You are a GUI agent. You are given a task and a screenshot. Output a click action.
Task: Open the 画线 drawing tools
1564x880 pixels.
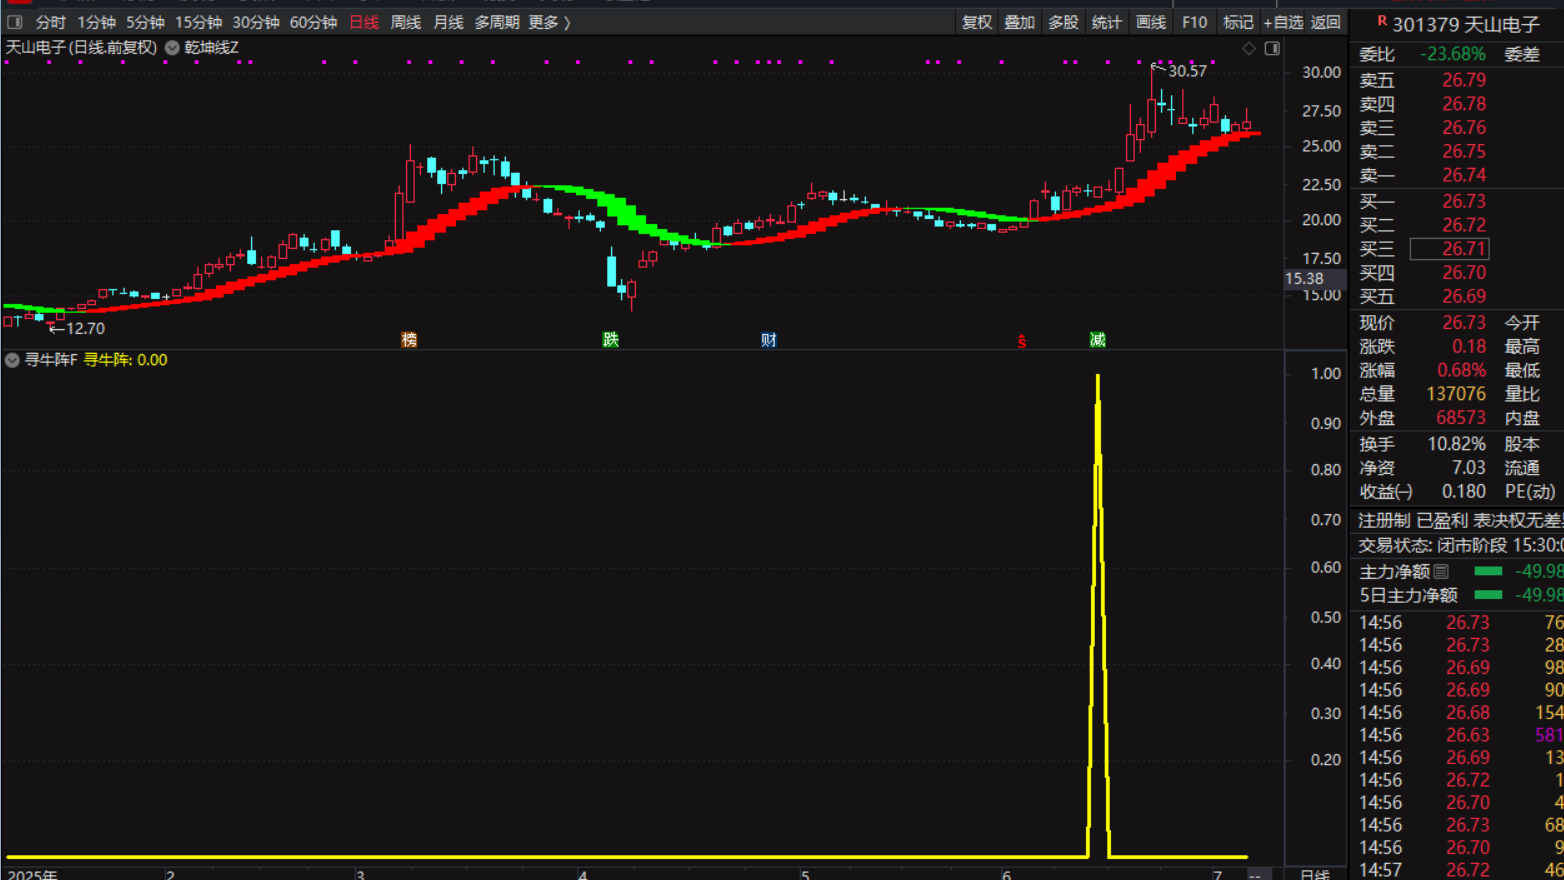coord(1150,22)
